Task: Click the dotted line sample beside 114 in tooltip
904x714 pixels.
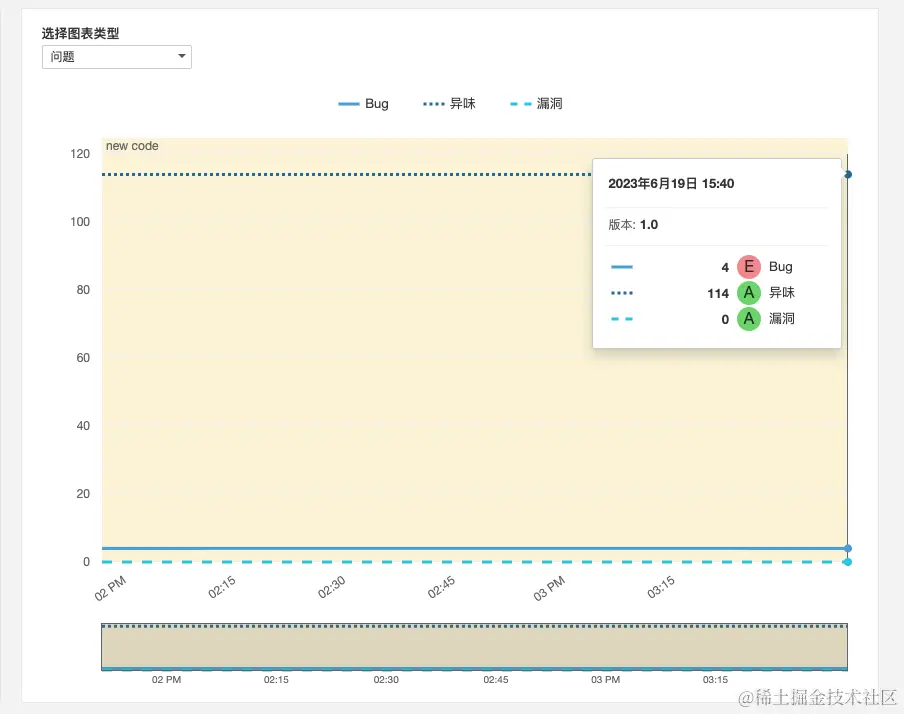Action: [622, 293]
